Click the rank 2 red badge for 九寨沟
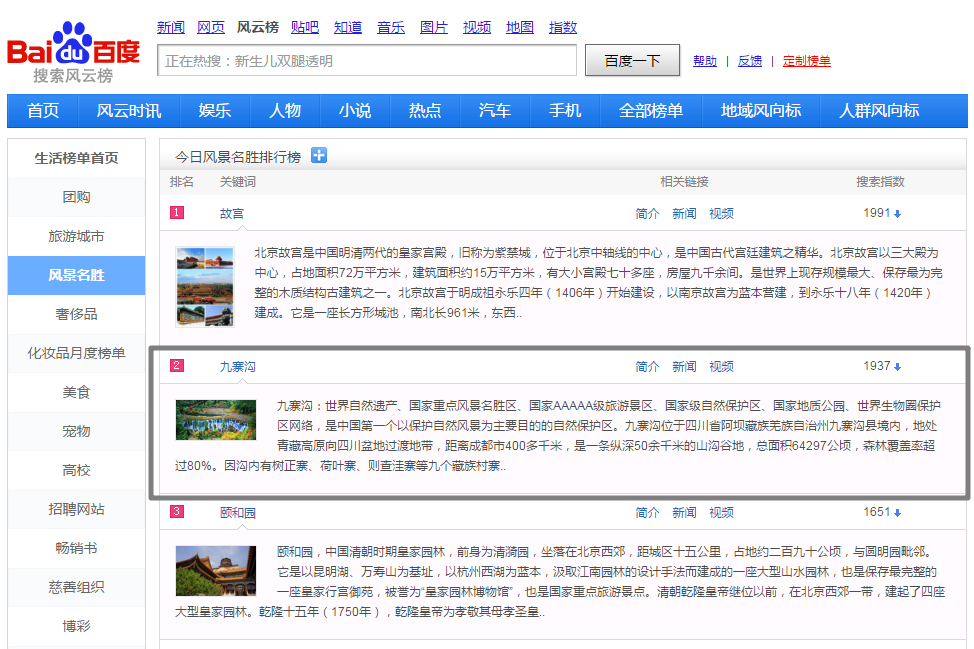The width and height of the screenshot is (974, 649). (177, 365)
